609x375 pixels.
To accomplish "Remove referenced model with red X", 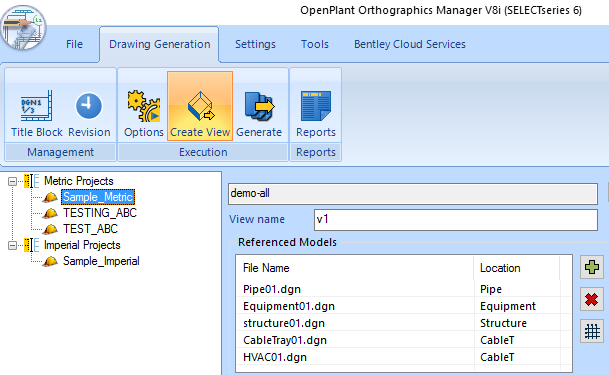I will coord(592,299).
